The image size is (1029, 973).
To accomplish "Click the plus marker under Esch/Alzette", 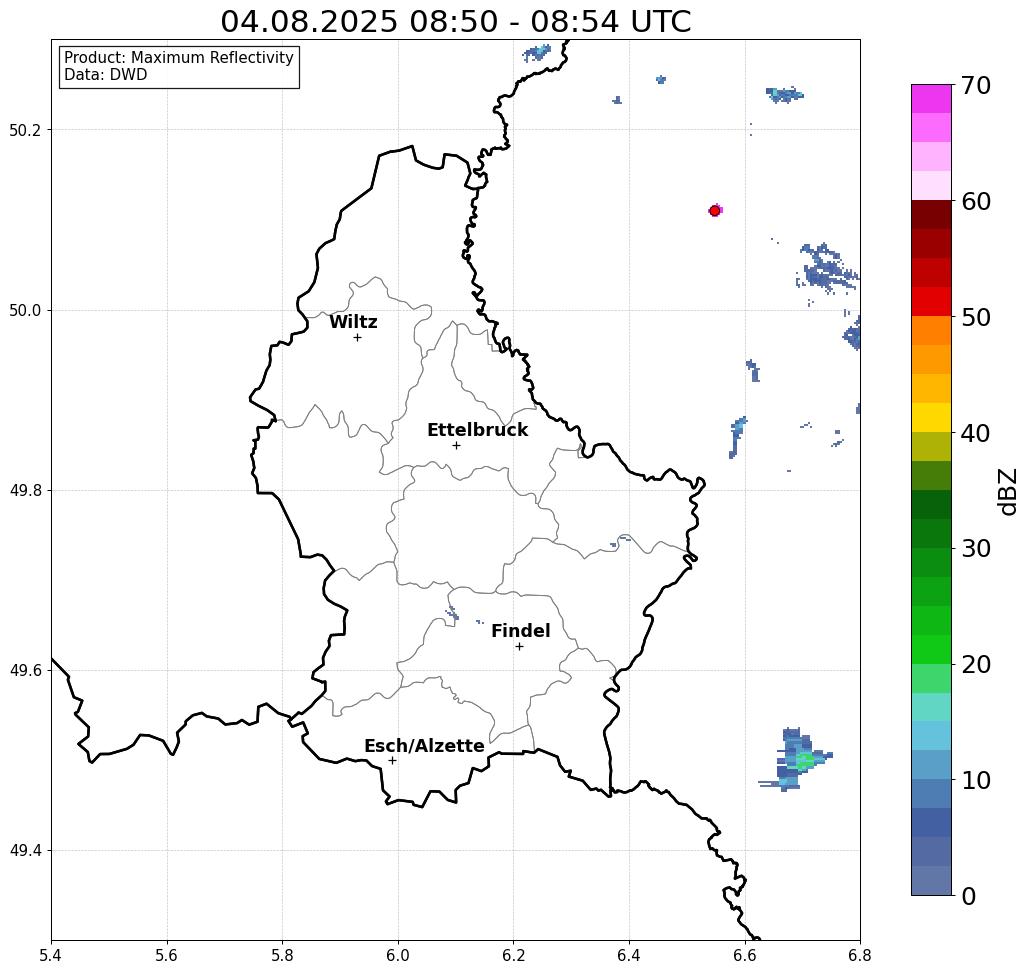I will [392, 760].
